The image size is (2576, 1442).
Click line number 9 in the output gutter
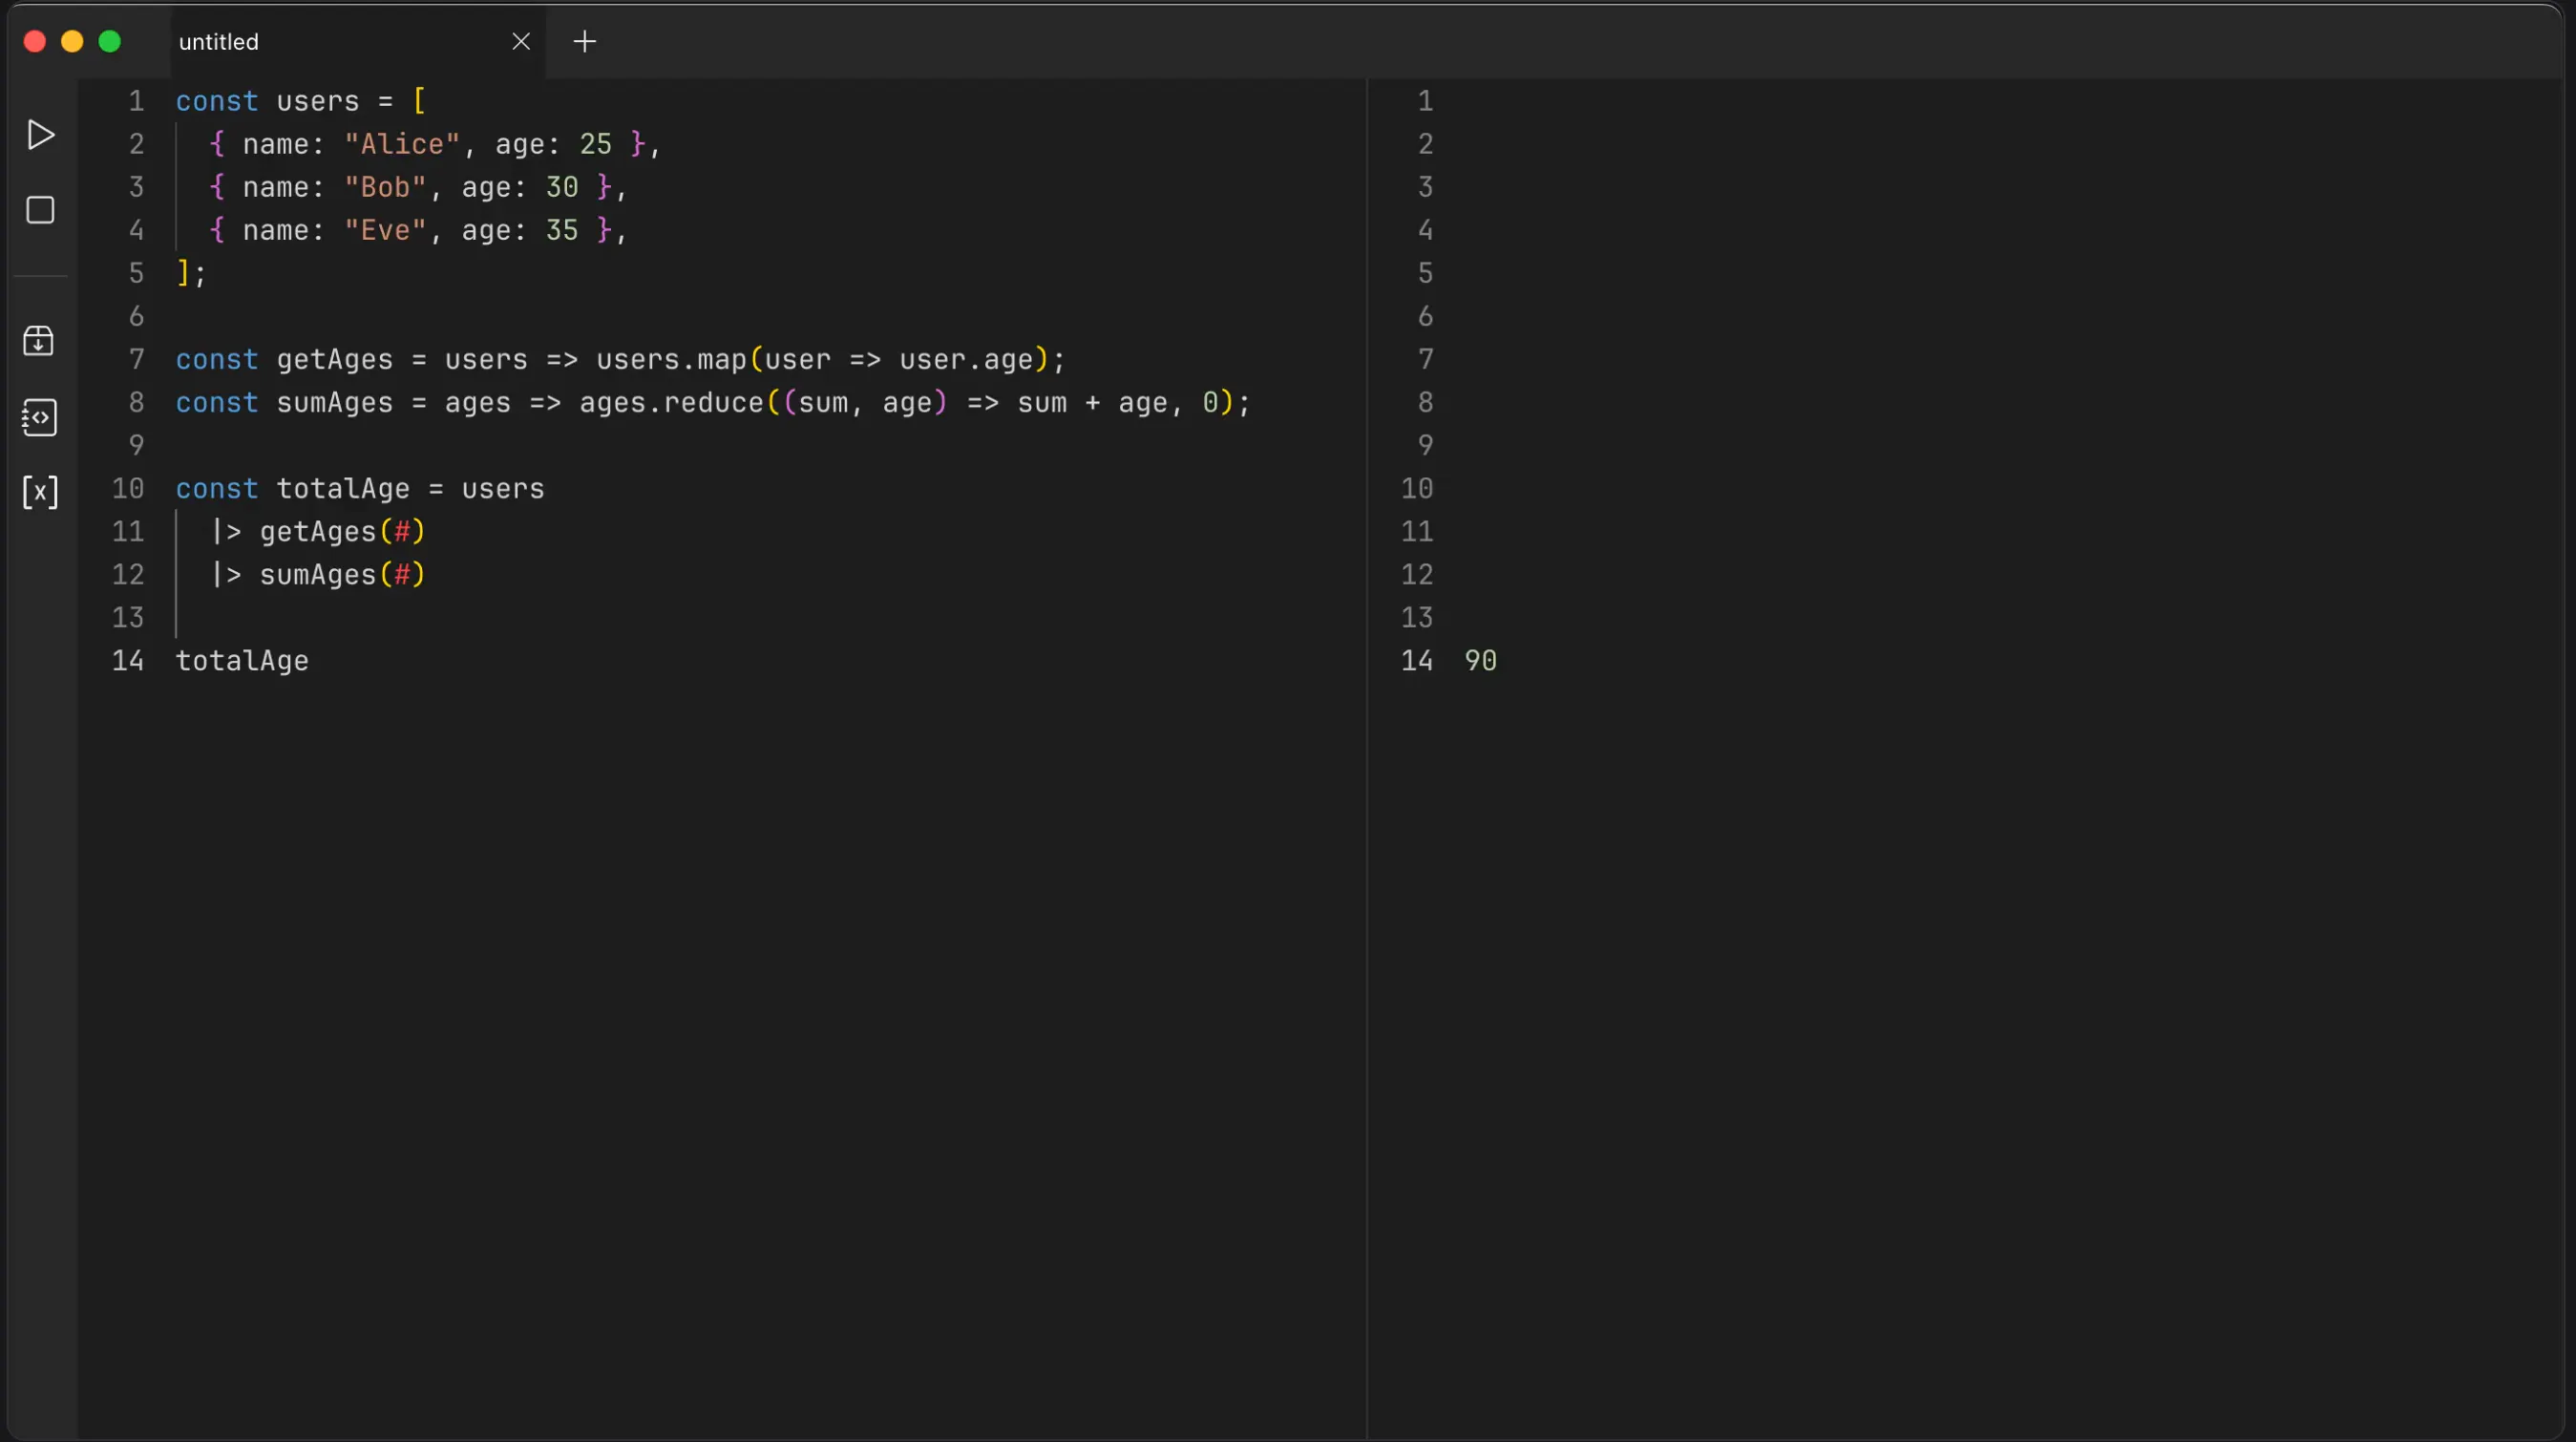tap(1426, 446)
